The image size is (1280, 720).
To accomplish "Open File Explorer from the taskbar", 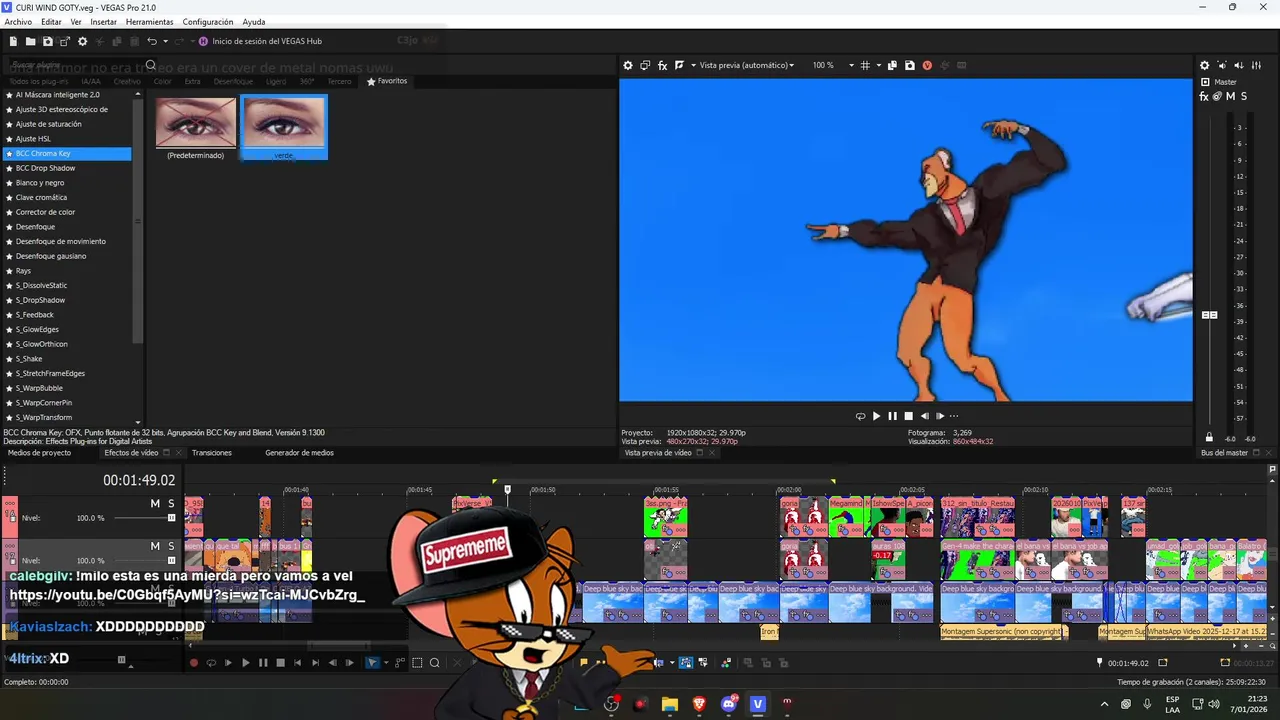I will coord(670,704).
